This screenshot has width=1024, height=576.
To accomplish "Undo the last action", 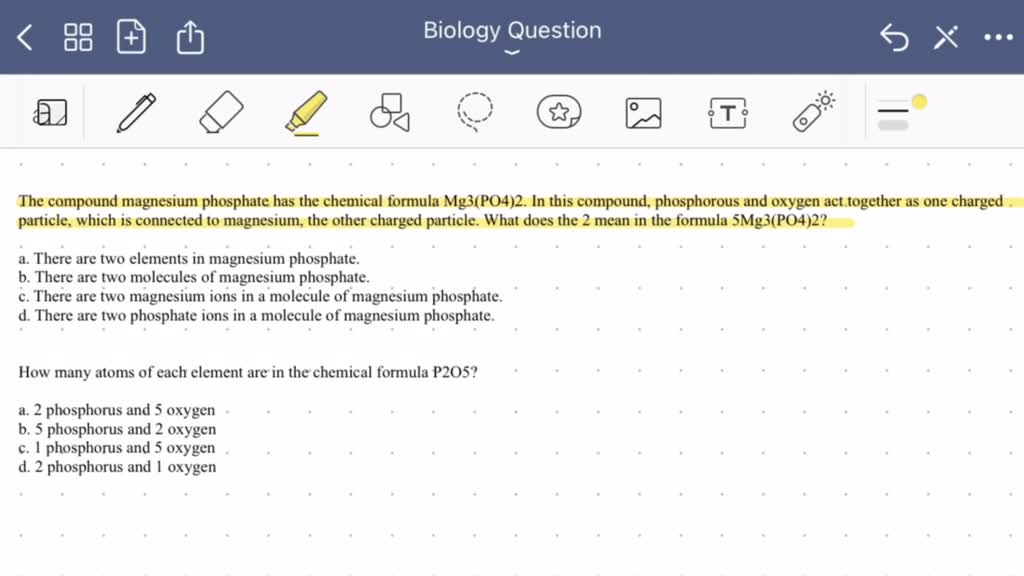I will (x=895, y=37).
